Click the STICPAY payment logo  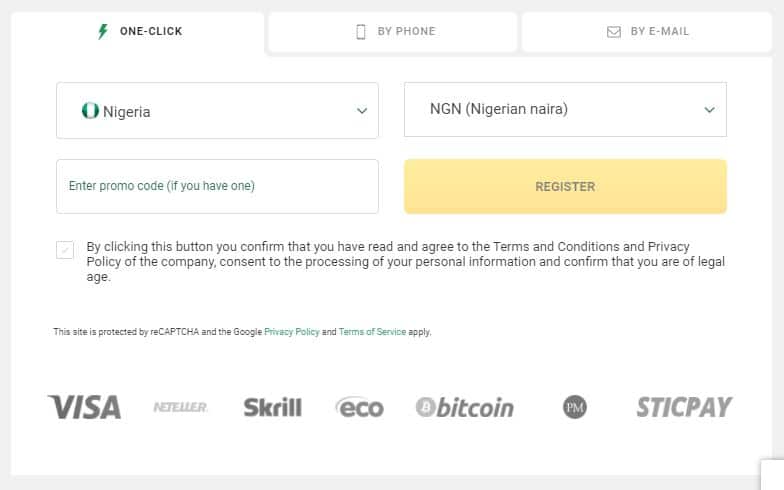[684, 407]
